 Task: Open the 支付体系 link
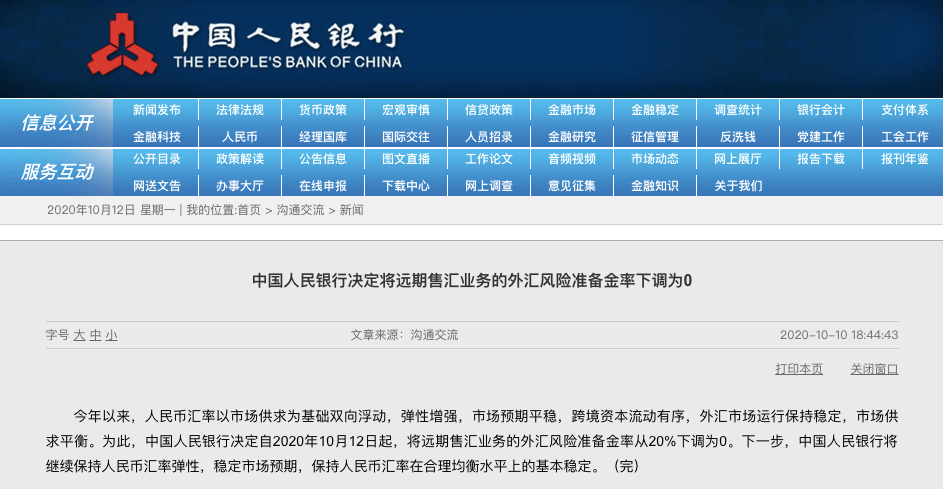904,110
